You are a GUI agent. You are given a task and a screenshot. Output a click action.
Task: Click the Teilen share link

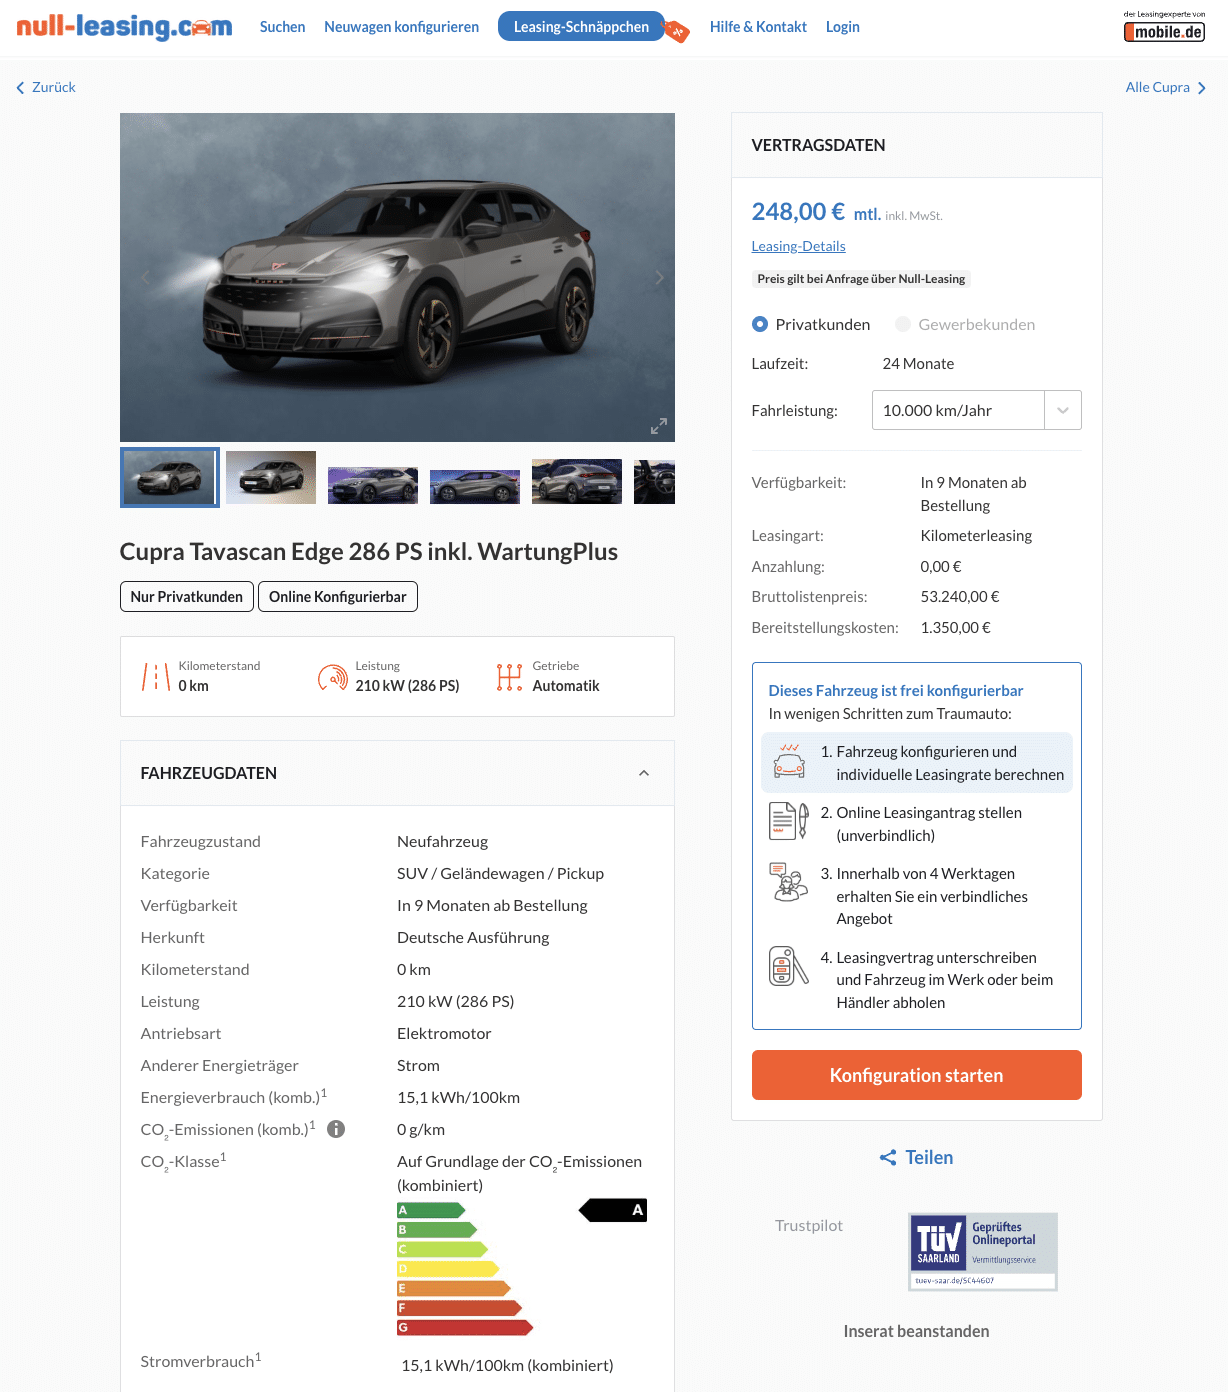coord(916,1157)
